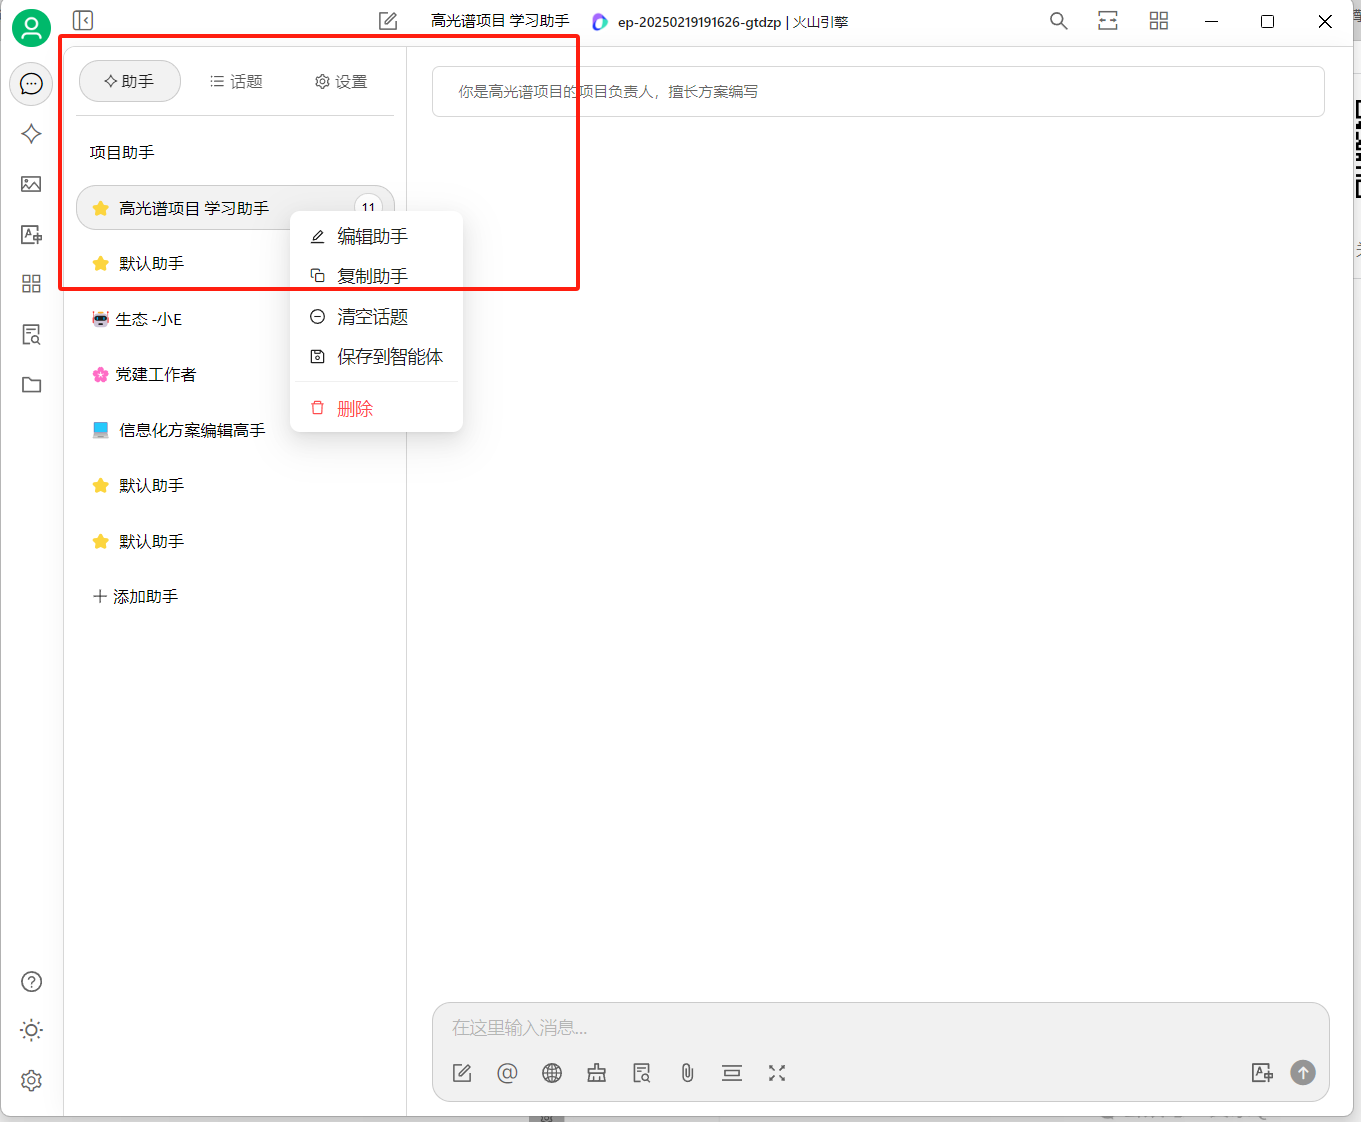Open the translation tool from the sidebar
The height and width of the screenshot is (1122, 1361).
coord(31,234)
